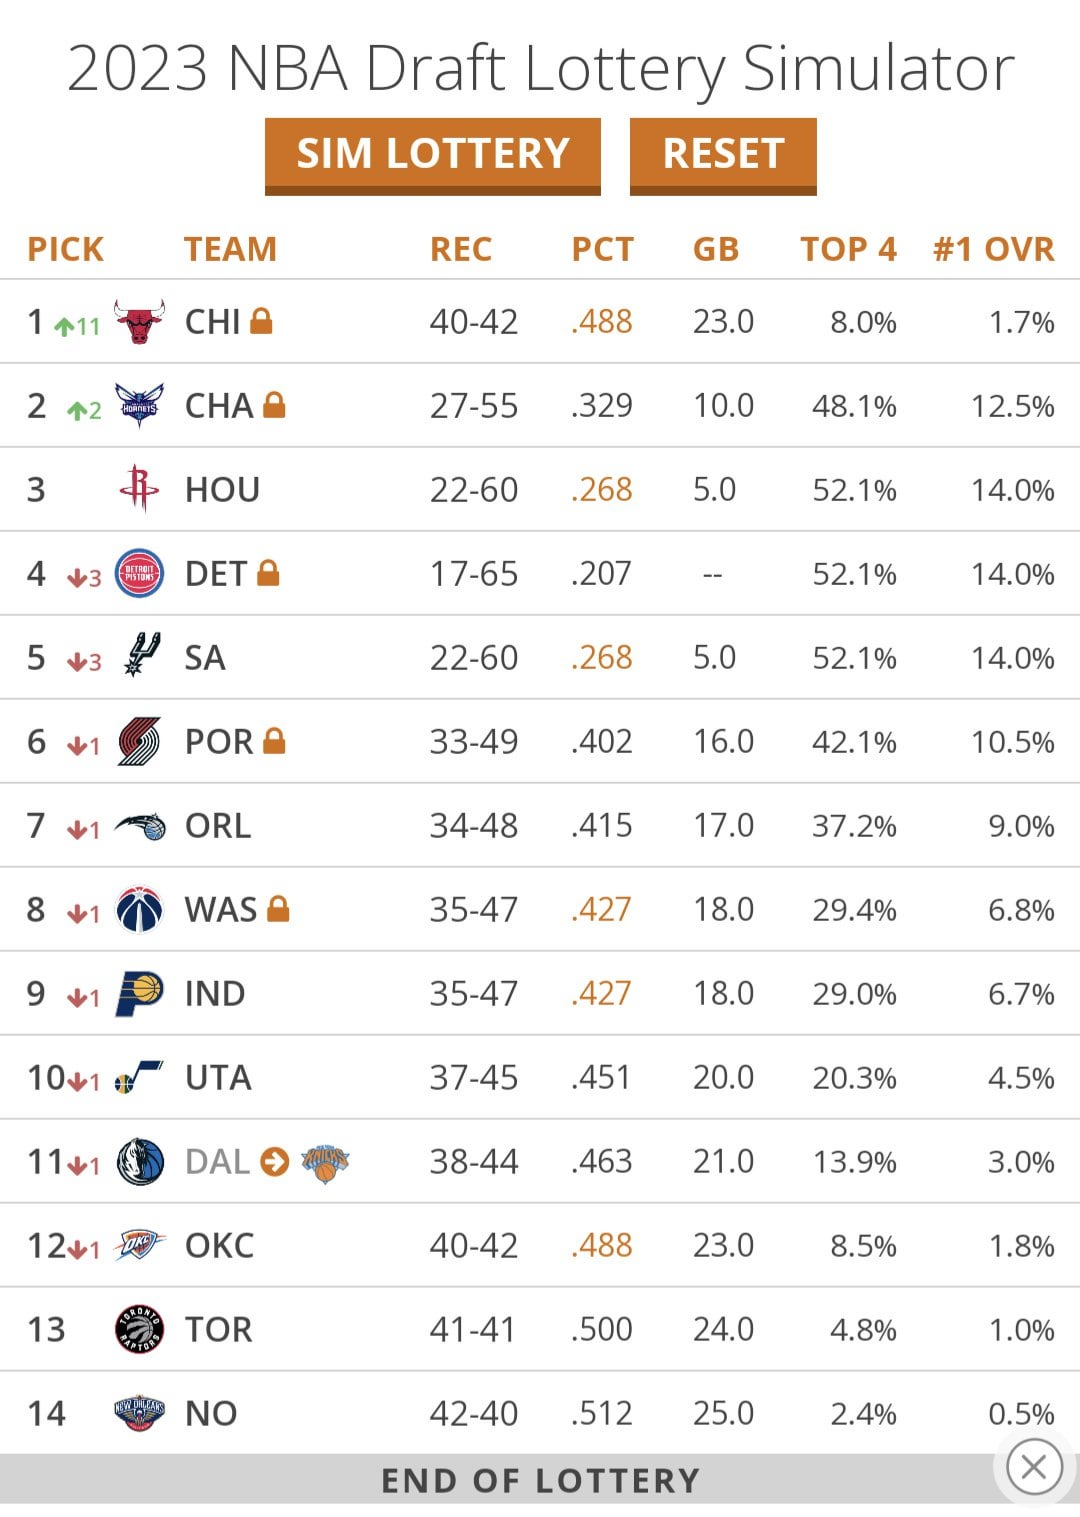The image size is (1080, 1517).
Task: Sort by the #1 OVR column header
Action: coord(993,249)
